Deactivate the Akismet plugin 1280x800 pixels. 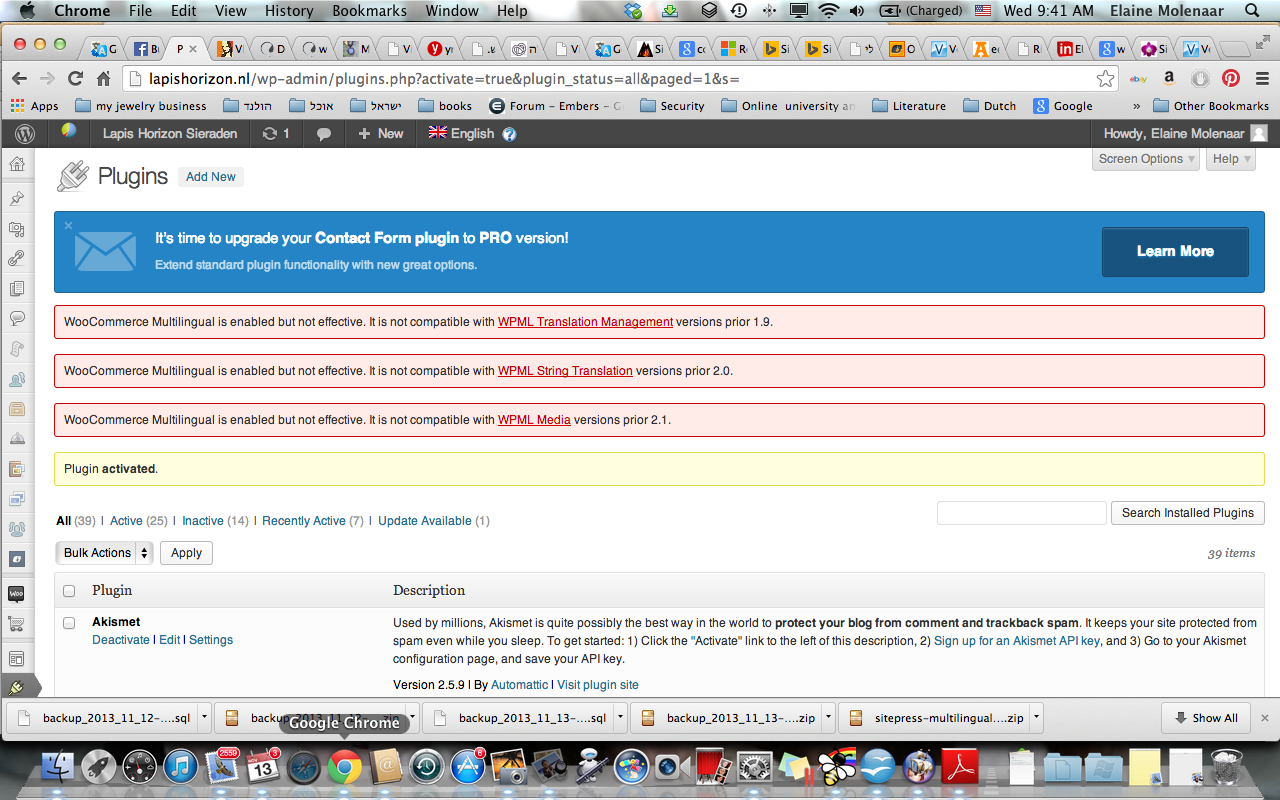pos(121,640)
